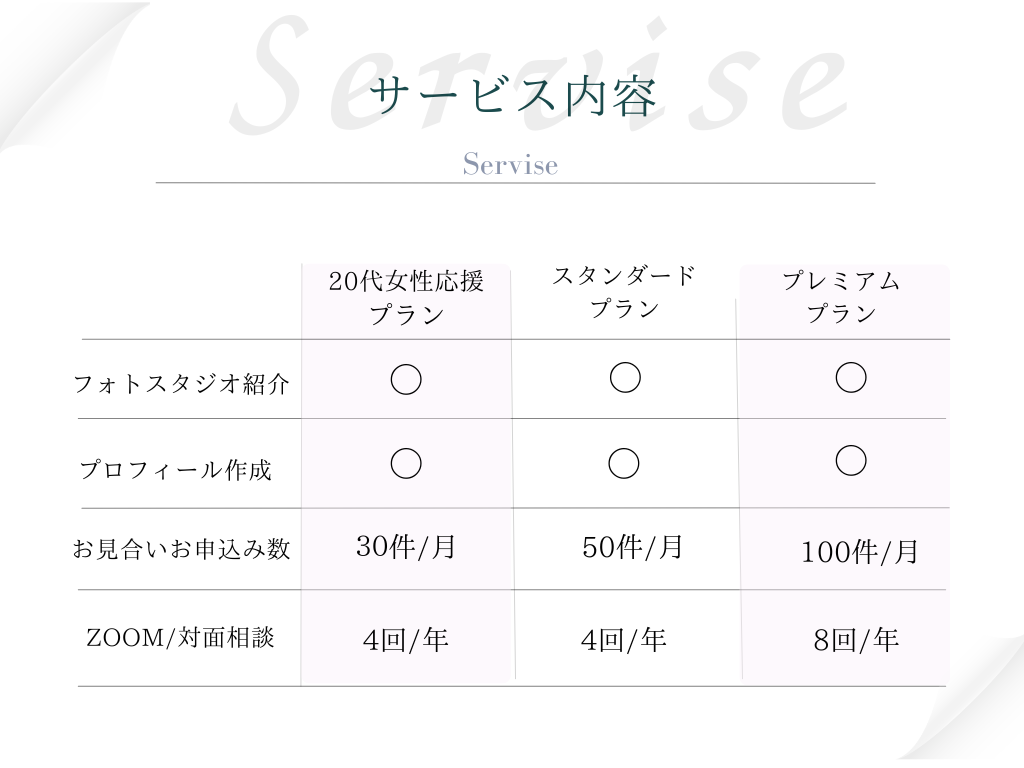Image resolution: width=1024 pixels, height=768 pixels.
Task: Click the プロフィール作成 row label
Action: click(x=176, y=470)
